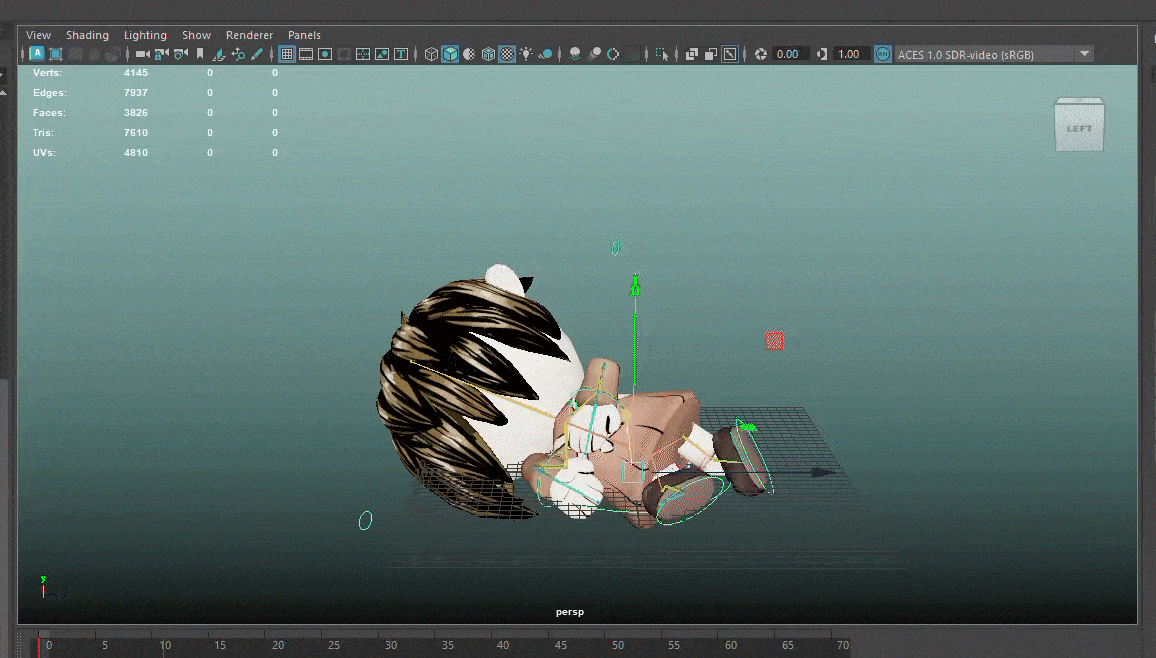
Task: Toggle the Resolution Gate display
Action: (325, 54)
